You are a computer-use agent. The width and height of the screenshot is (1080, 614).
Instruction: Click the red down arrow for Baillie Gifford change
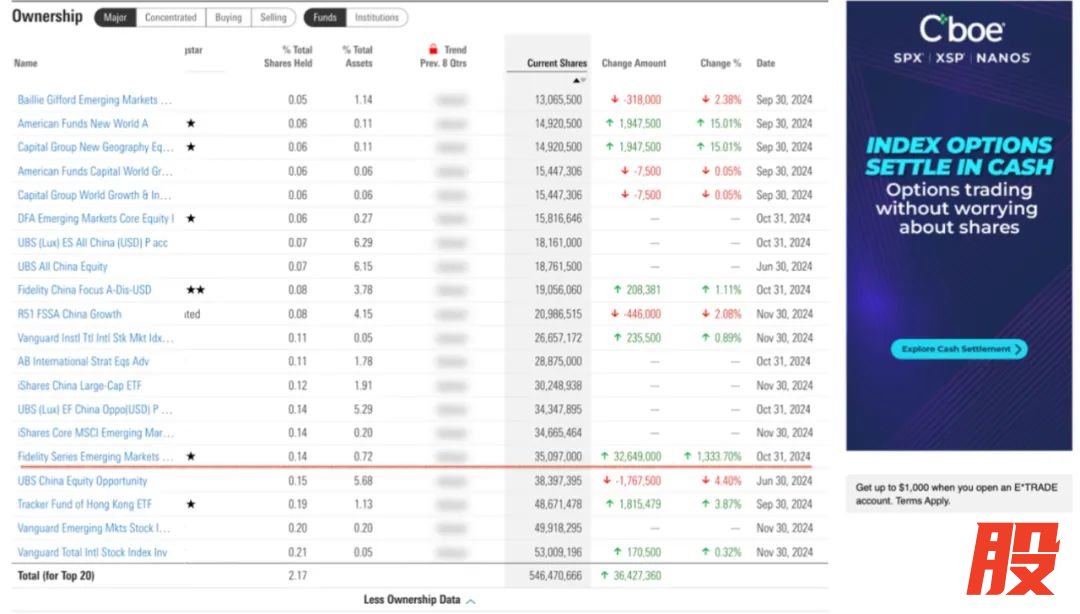615,100
